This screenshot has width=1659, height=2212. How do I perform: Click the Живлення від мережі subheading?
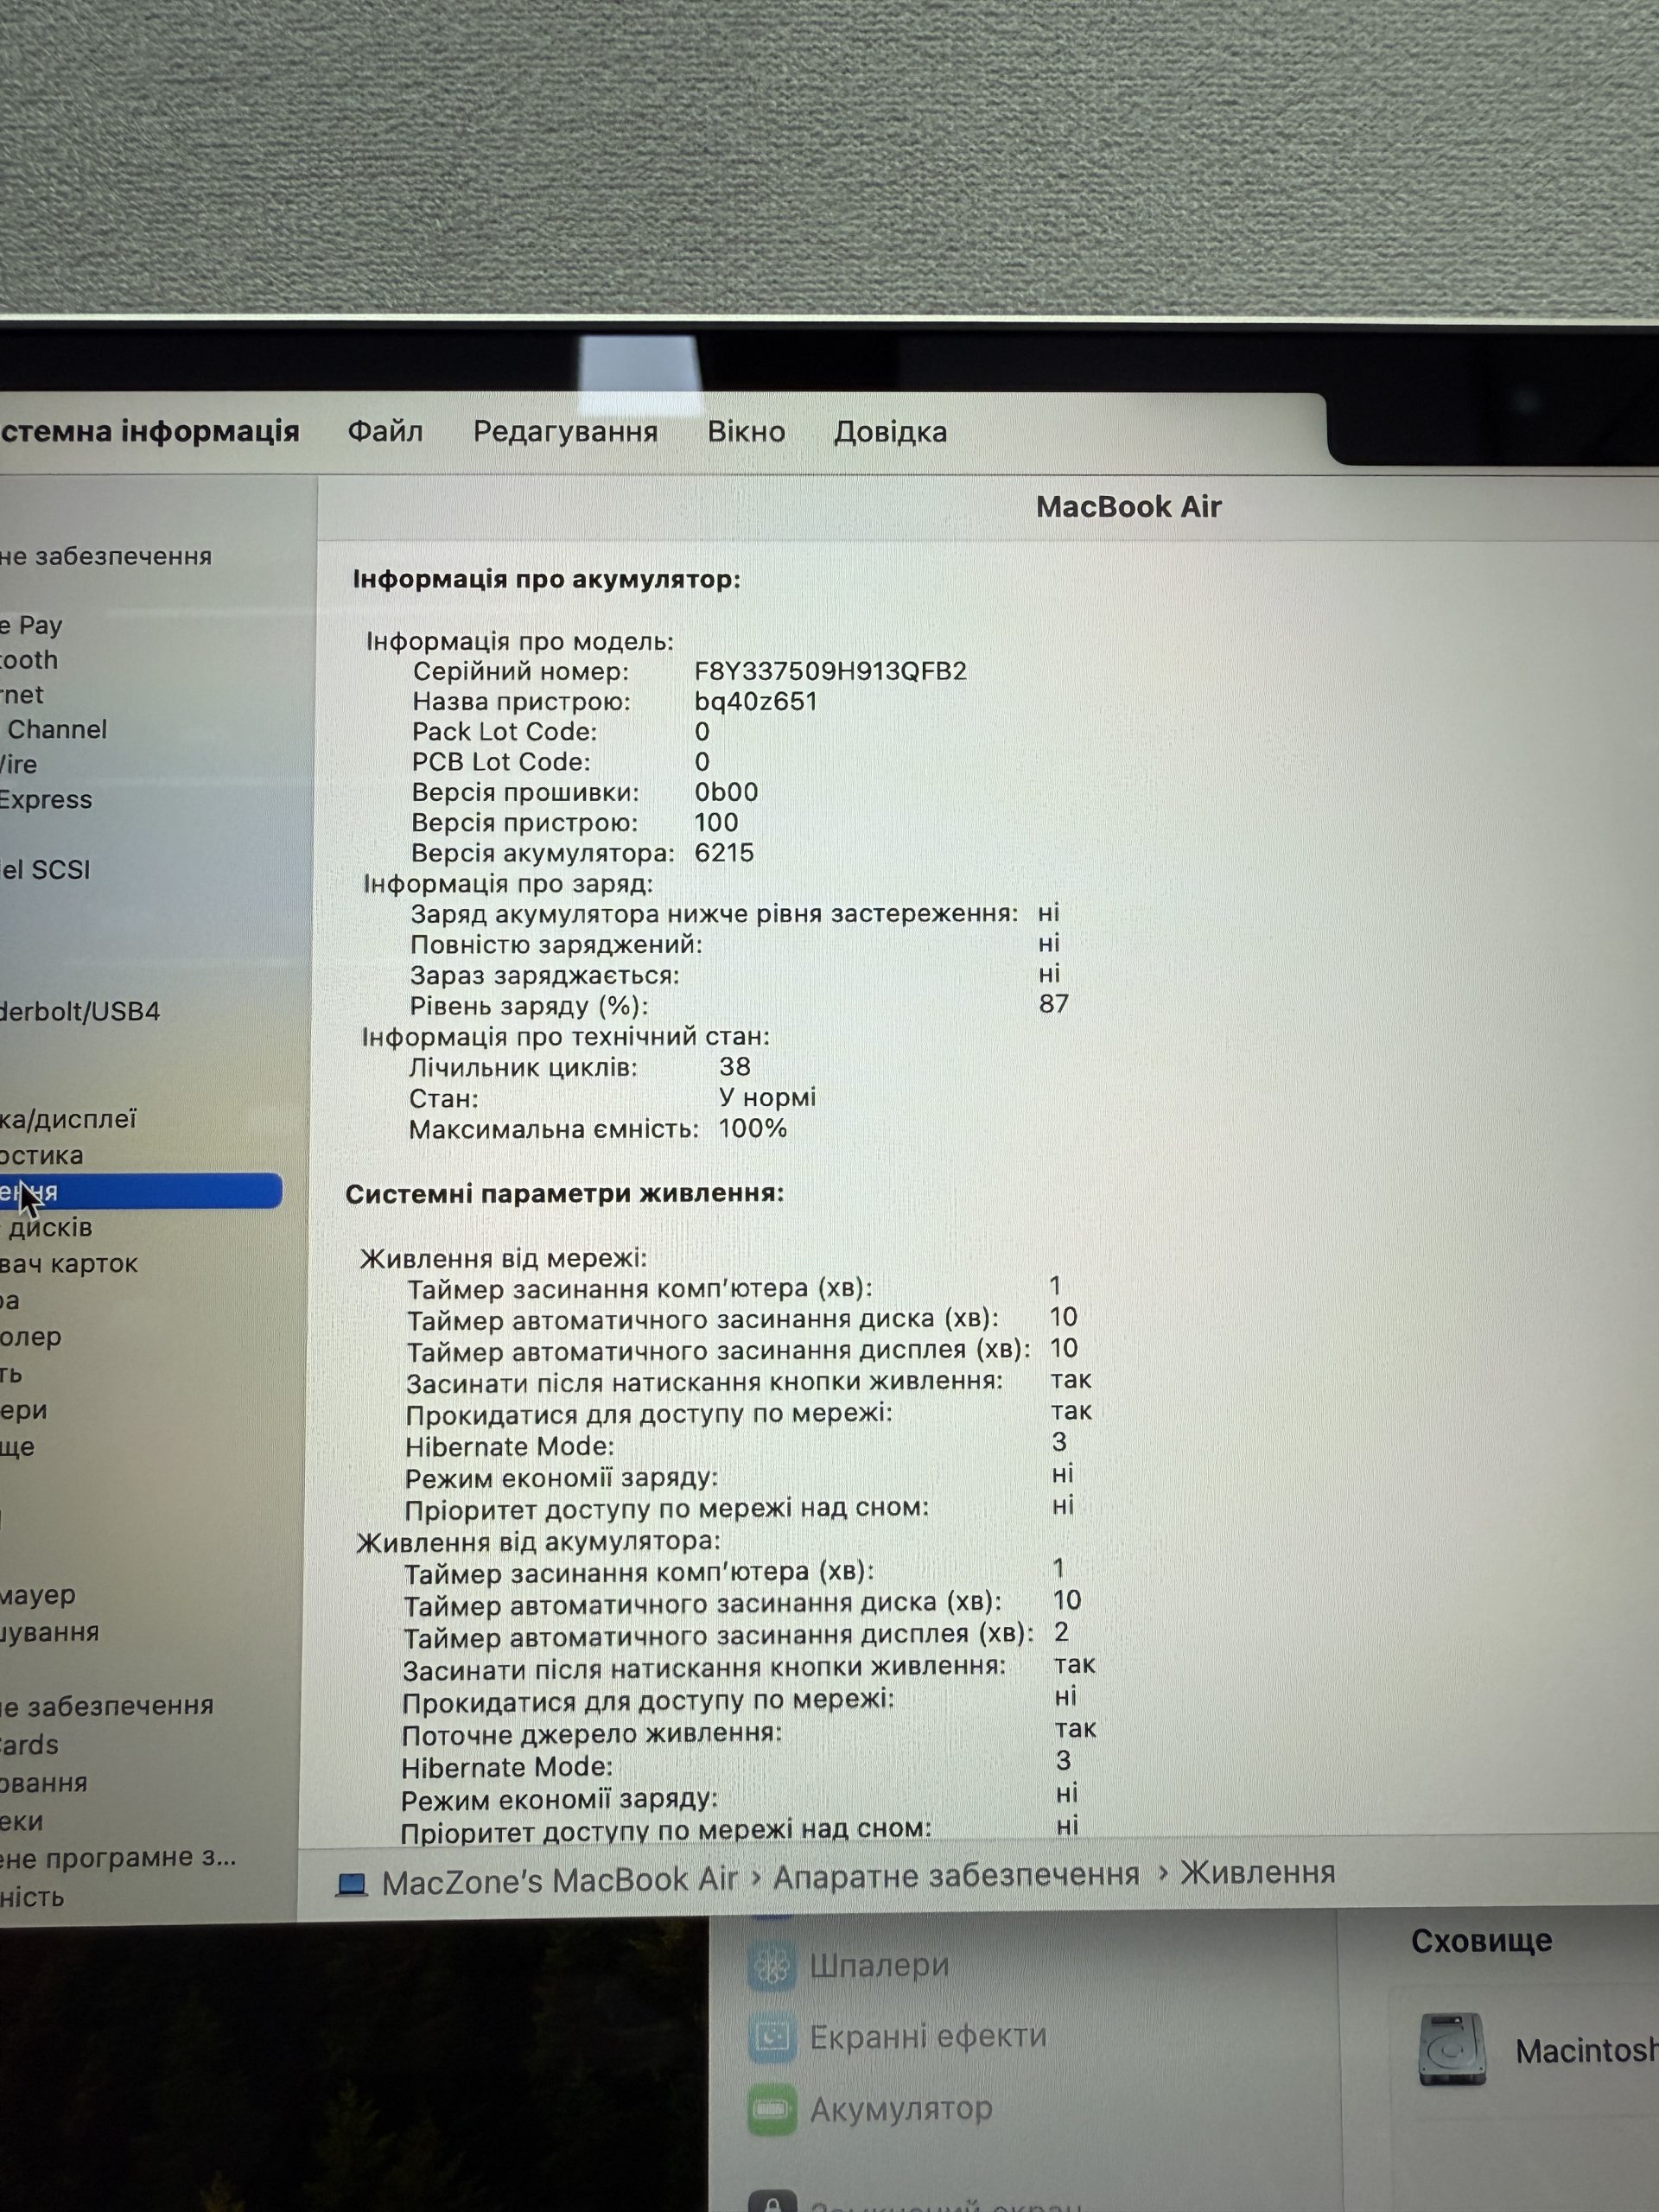pos(503,1258)
